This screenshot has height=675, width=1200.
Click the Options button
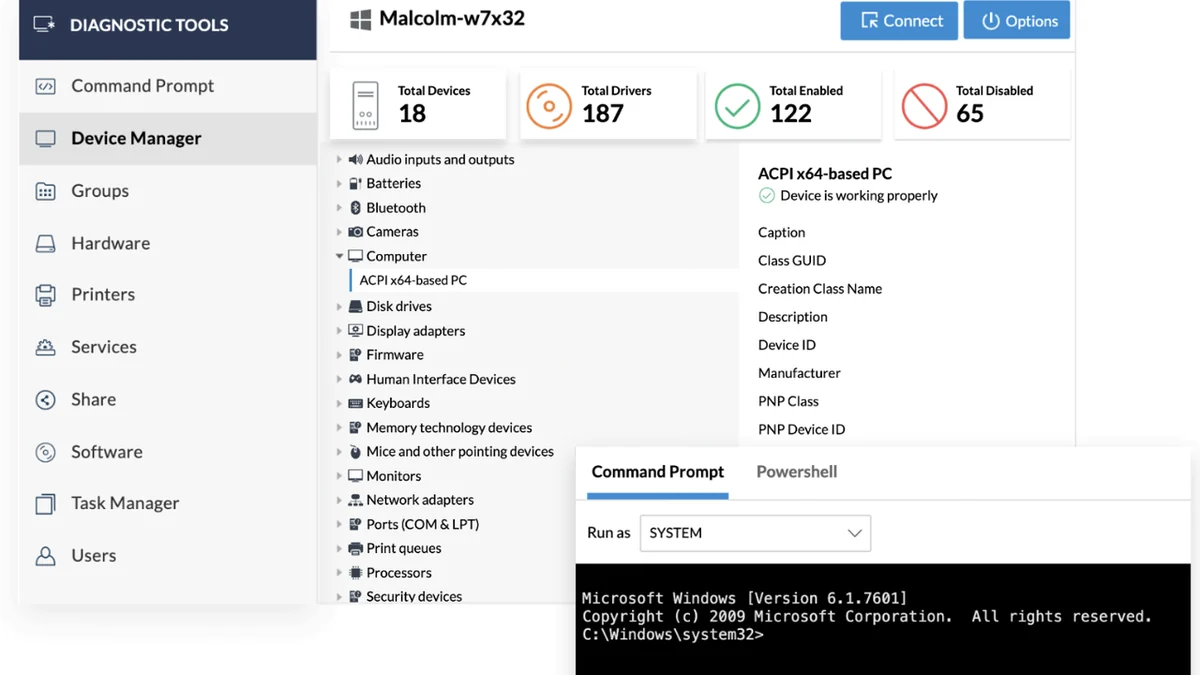[1016, 21]
